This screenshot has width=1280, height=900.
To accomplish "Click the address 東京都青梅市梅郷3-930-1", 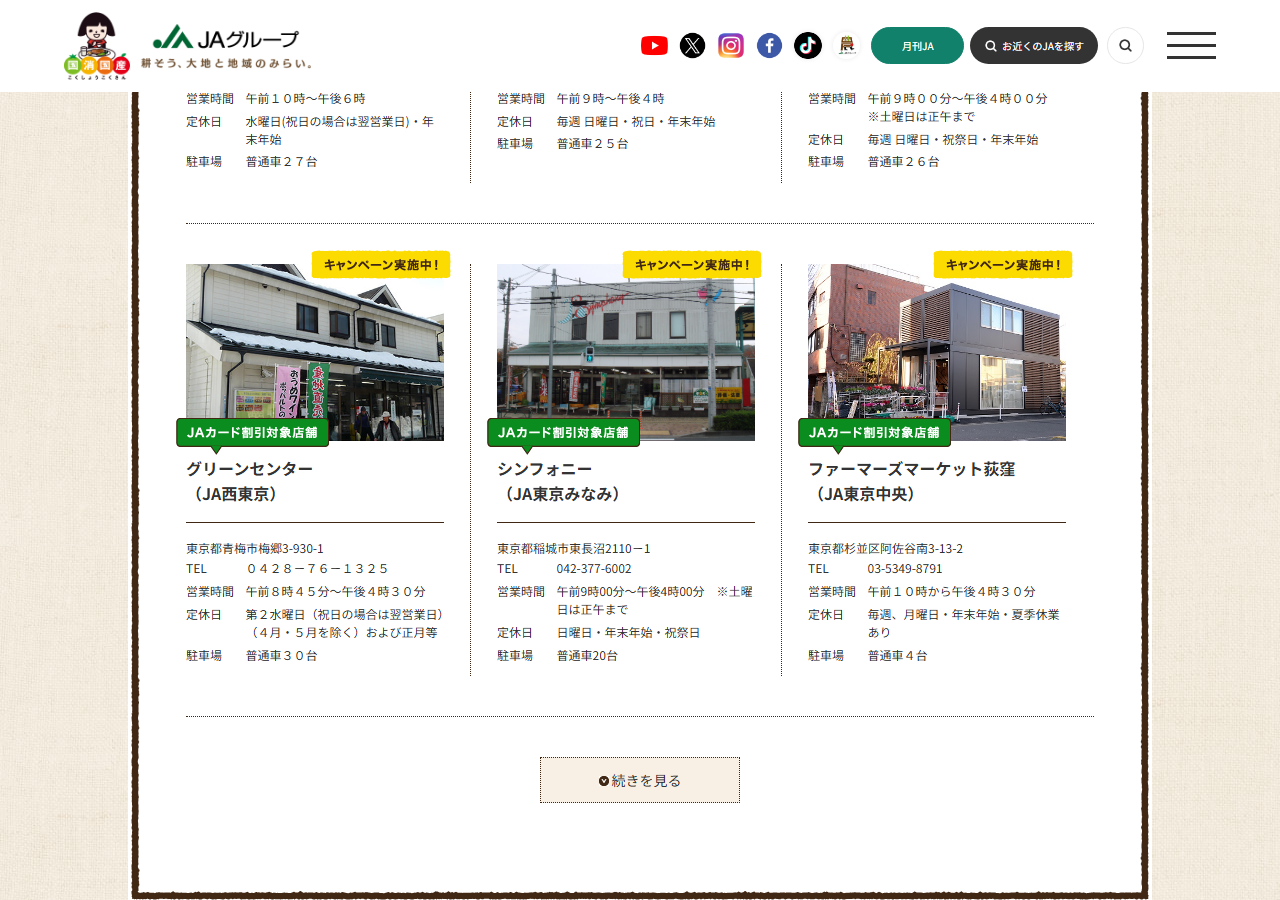I will 255,548.
